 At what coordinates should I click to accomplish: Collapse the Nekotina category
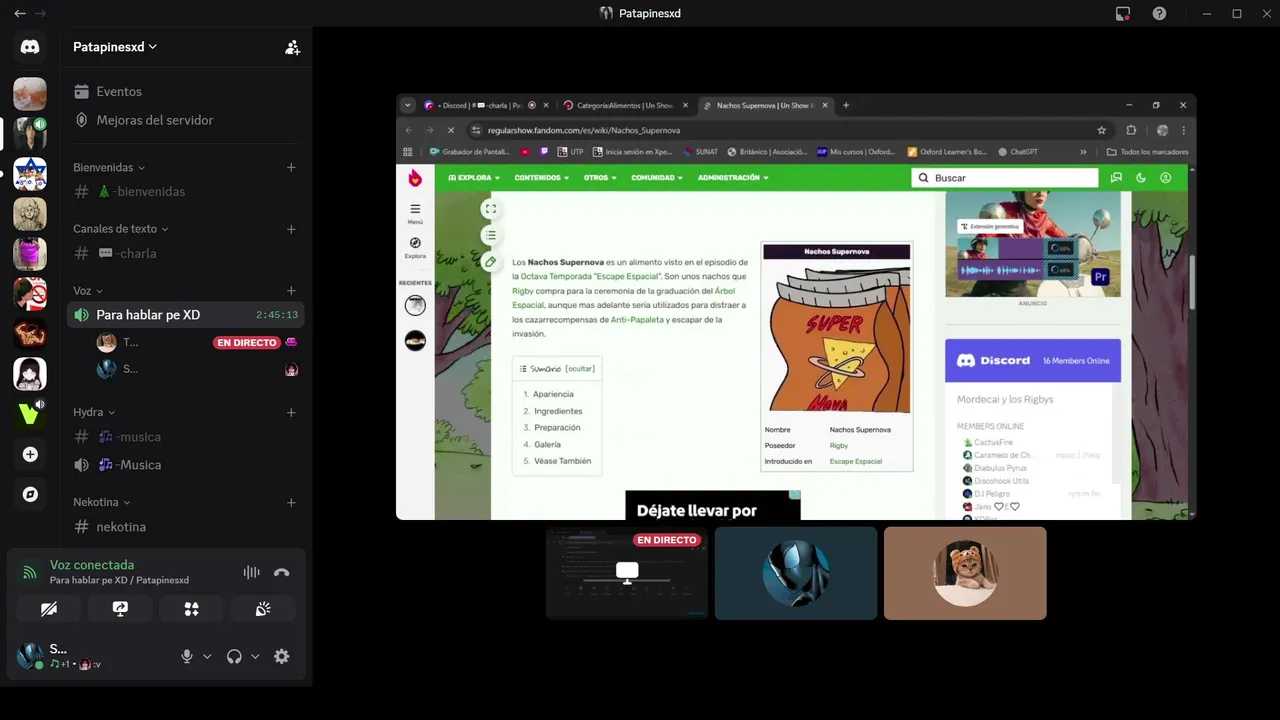pos(101,502)
